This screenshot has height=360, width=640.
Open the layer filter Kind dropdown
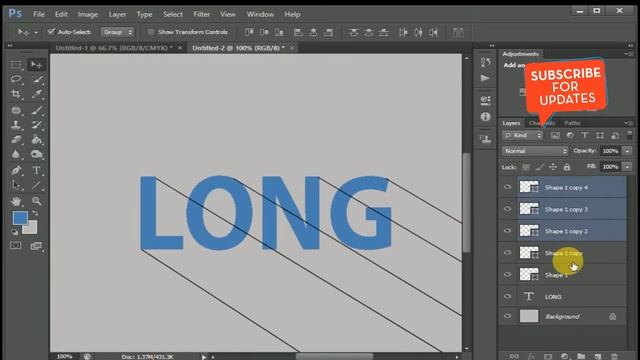coord(522,135)
